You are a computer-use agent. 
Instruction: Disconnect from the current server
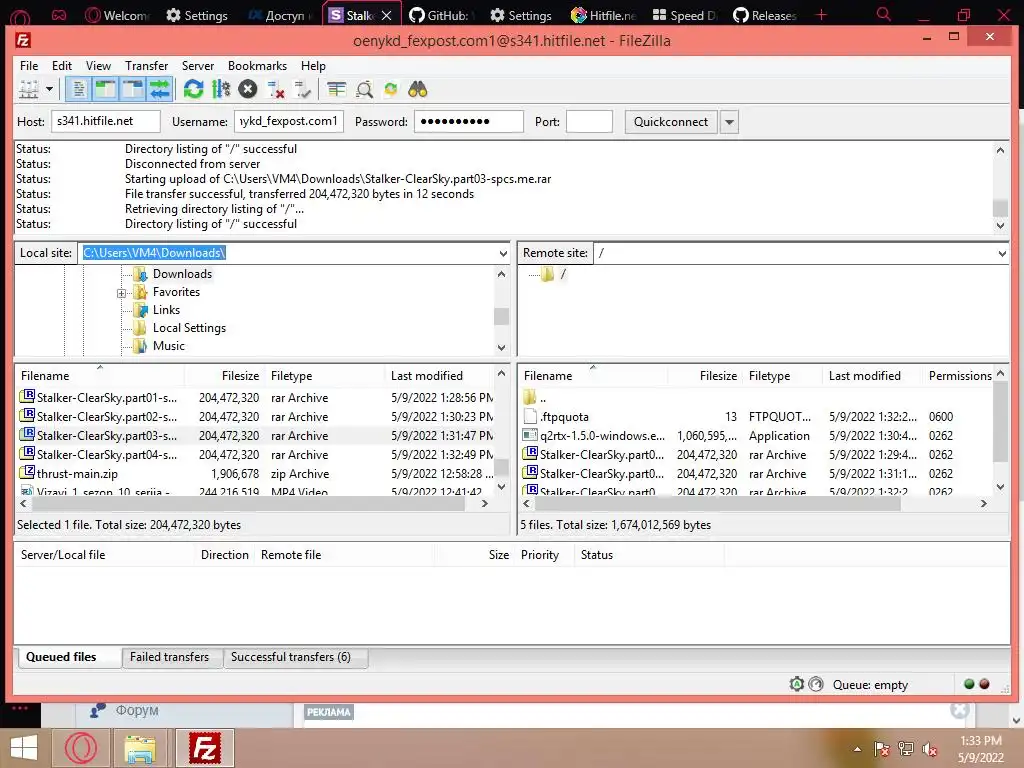[x=276, y=89]
